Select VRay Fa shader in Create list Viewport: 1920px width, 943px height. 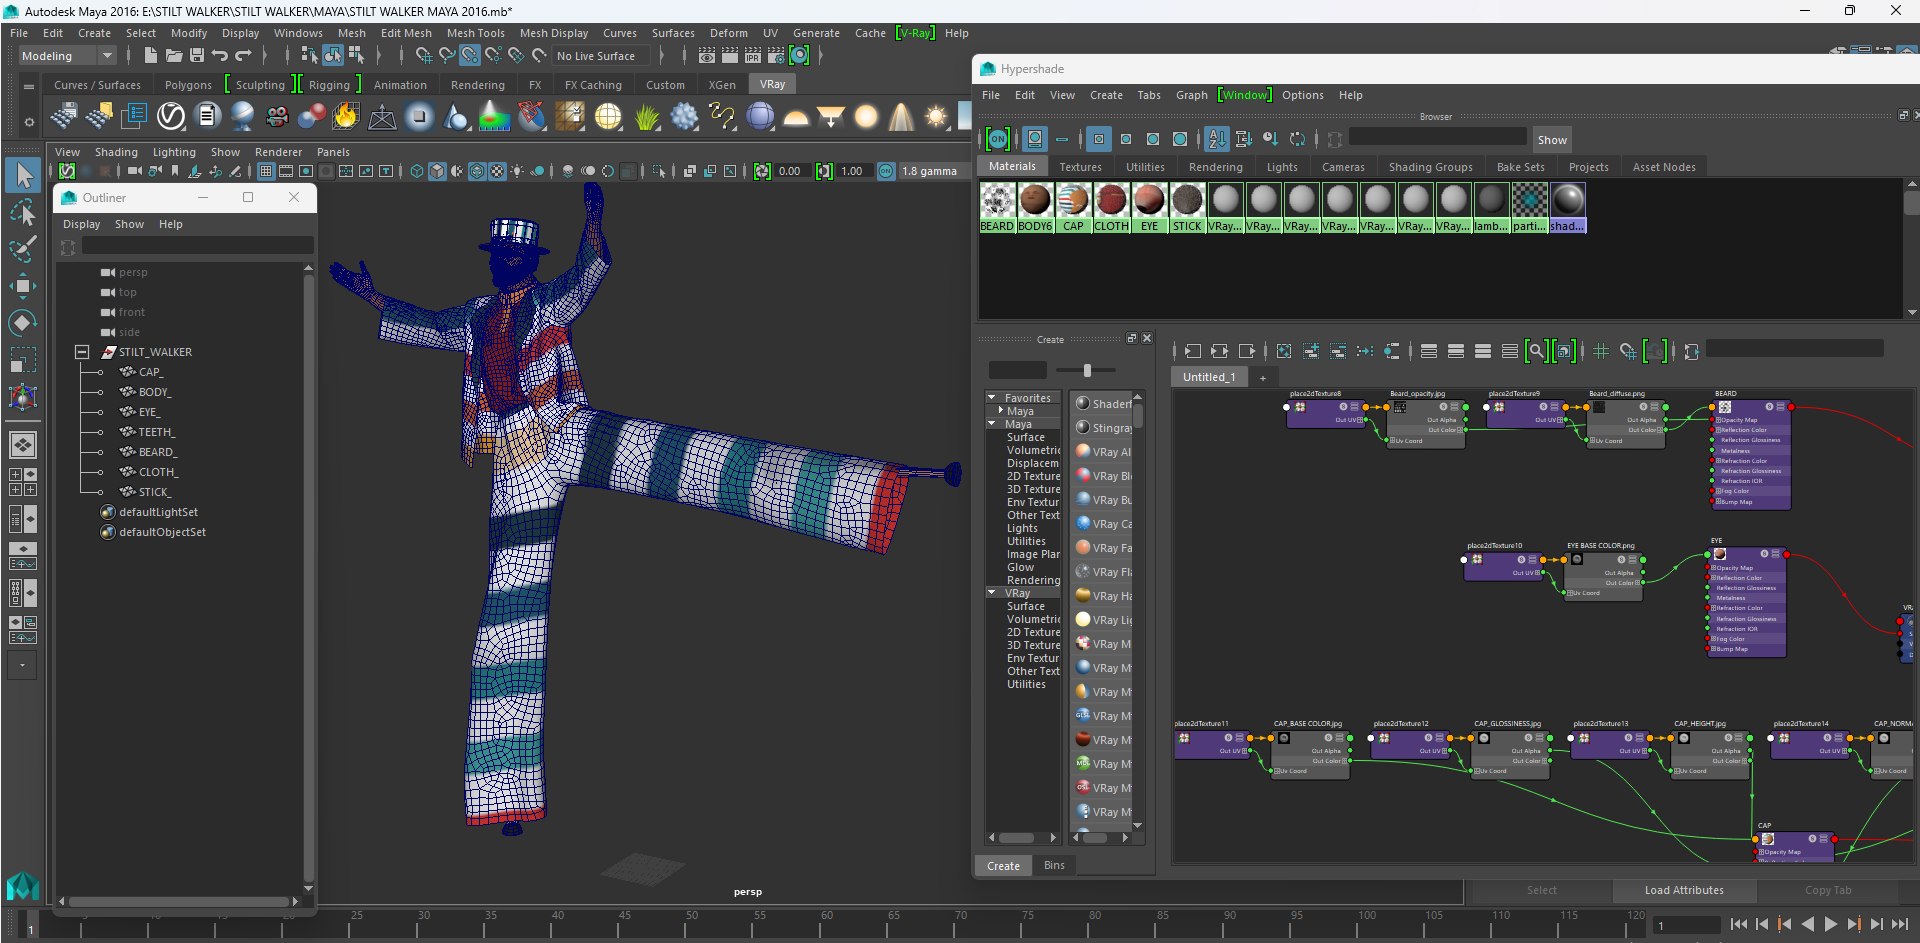click(x=1102, y=548)
